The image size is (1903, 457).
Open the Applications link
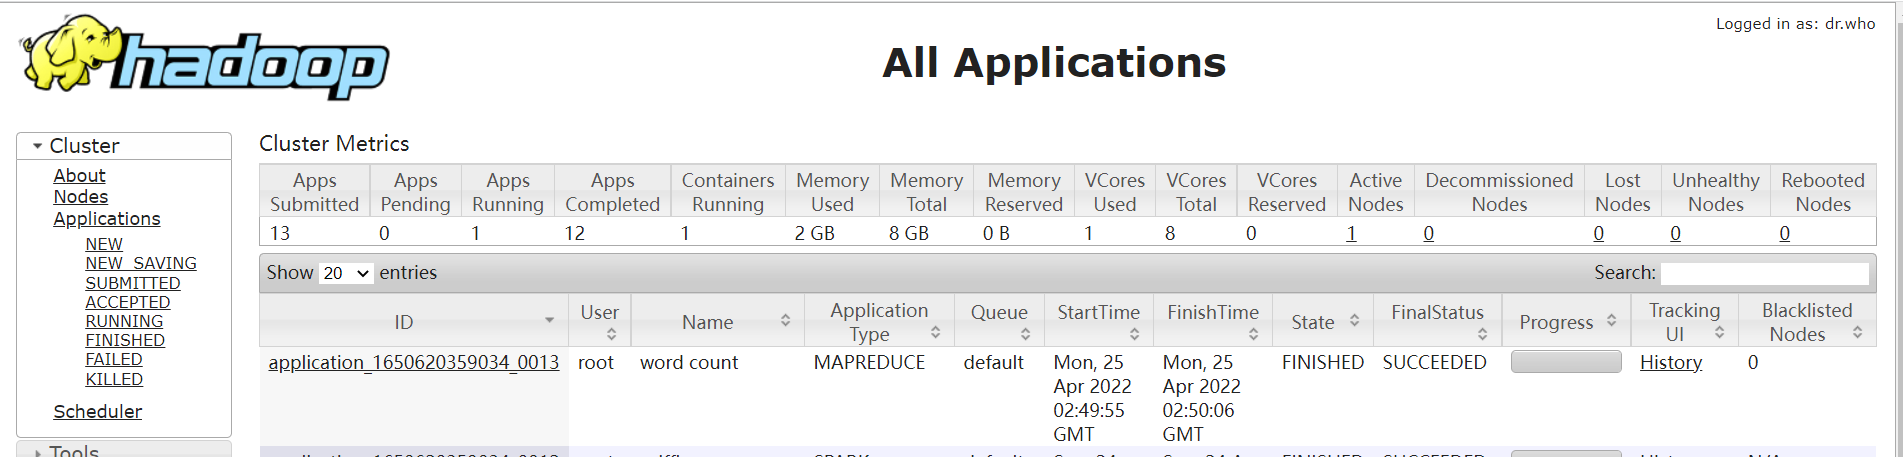pos(107,219)
